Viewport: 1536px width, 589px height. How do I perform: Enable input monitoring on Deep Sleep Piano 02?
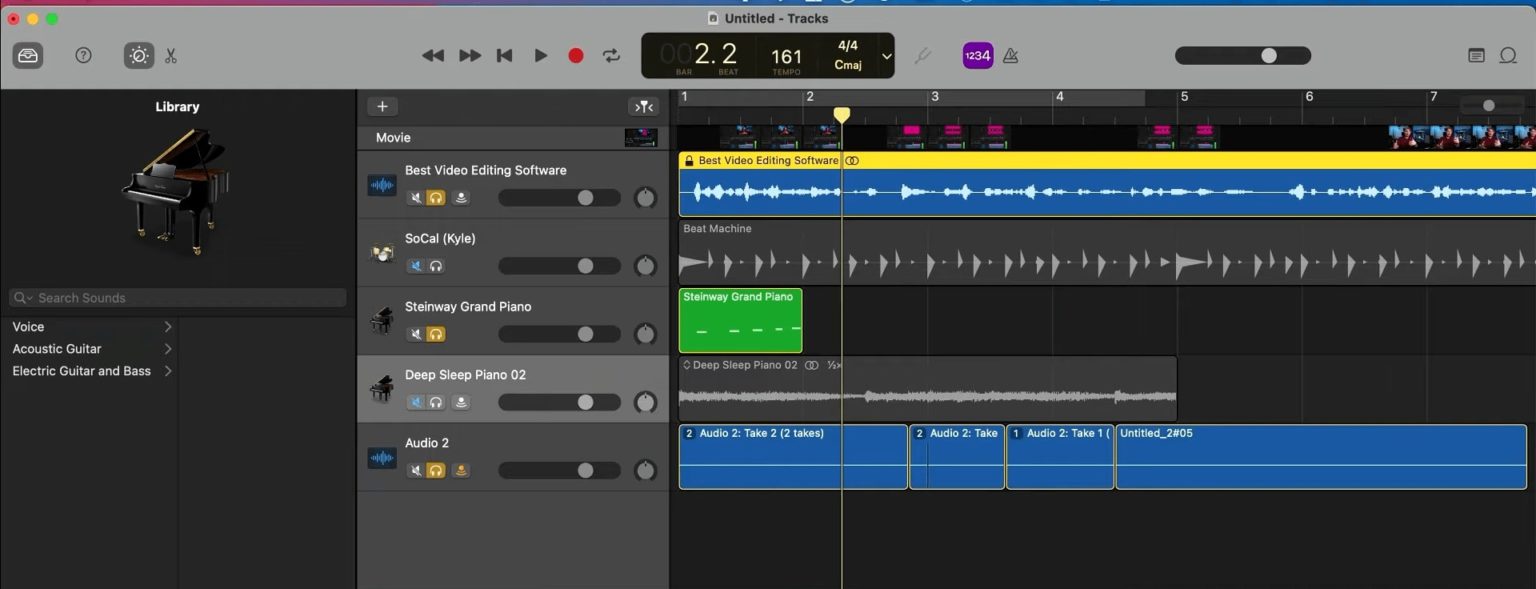461,402
